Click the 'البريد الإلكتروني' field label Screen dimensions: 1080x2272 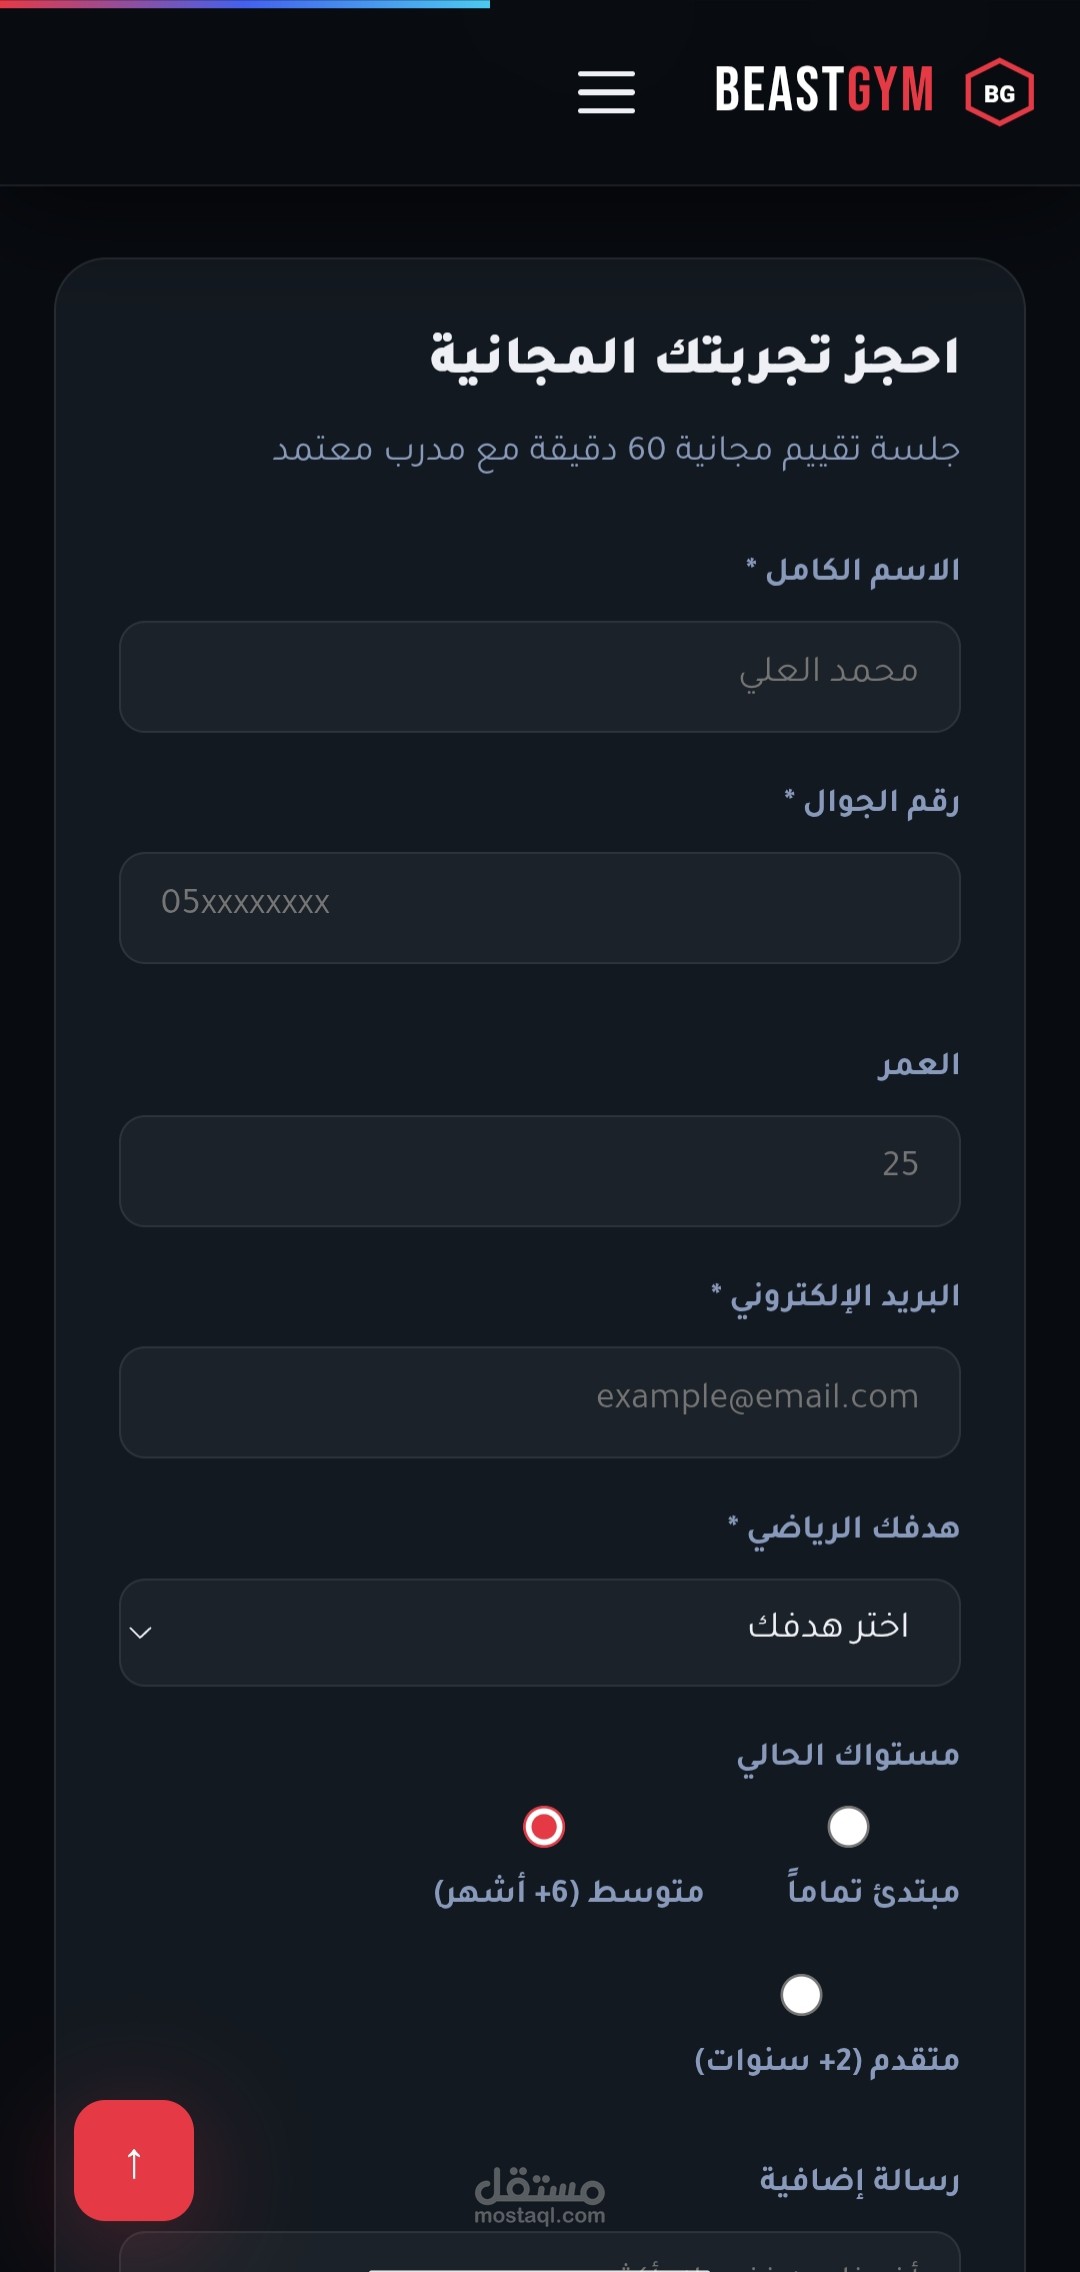pos(844,1296)
